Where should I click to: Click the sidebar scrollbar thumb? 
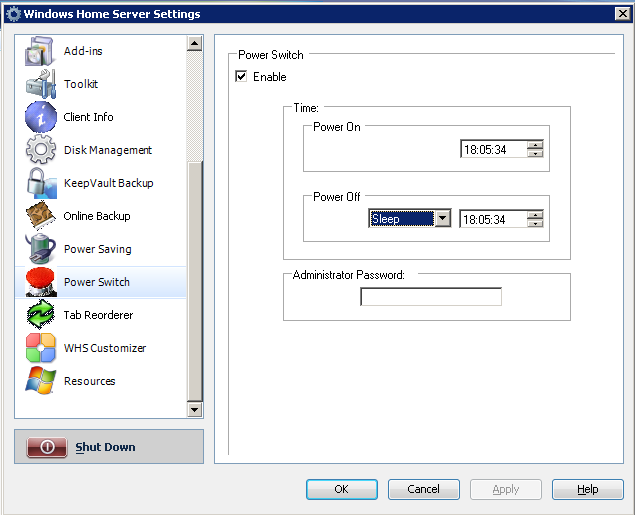tap(194, 281)
